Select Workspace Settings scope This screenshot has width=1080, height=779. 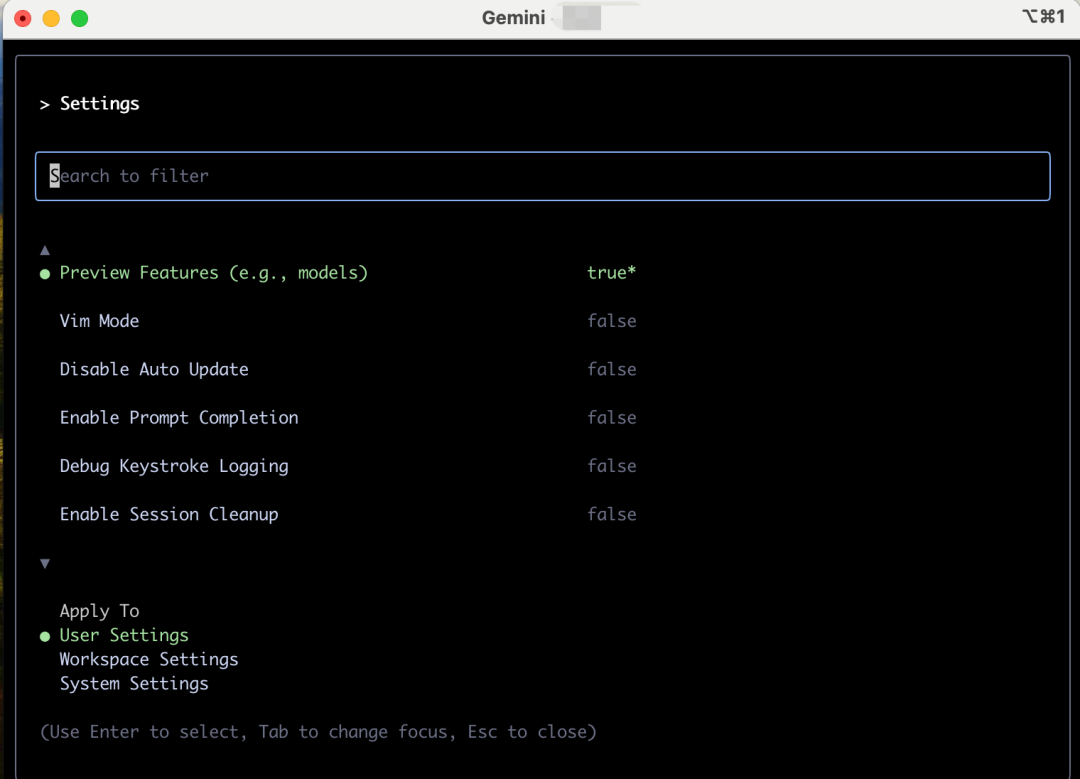click(x=149, y=660)
